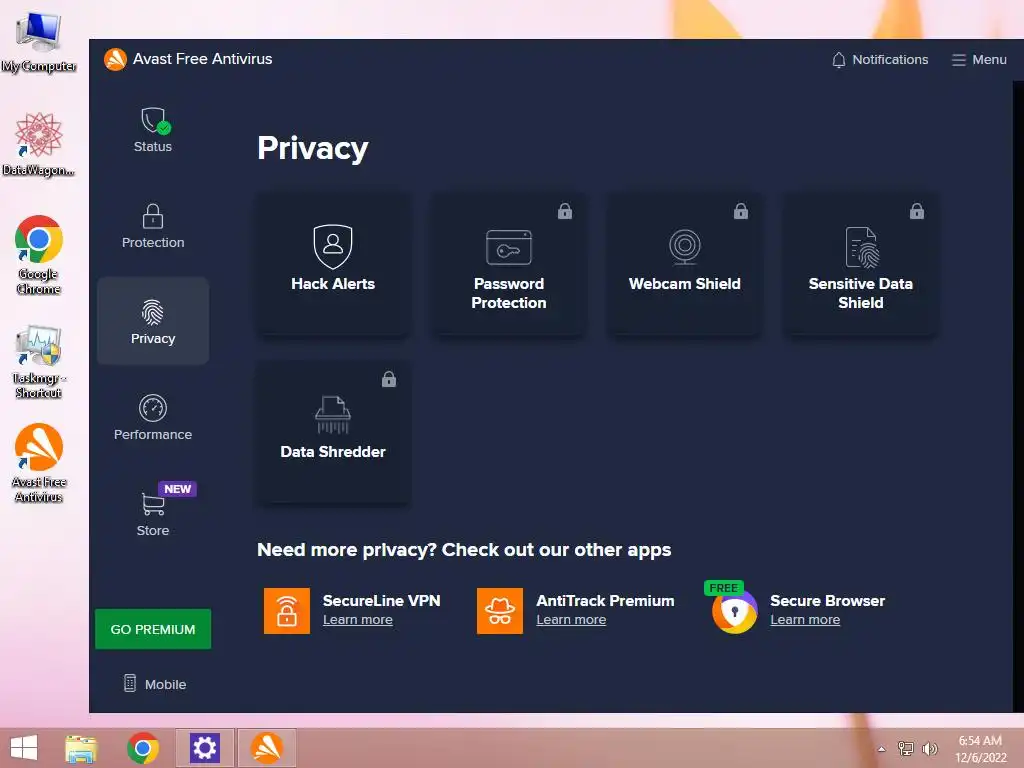This screenshot has height=768, width=1024.
Task: Click the Webcam Shield tile label
Action: click(684, 284)
